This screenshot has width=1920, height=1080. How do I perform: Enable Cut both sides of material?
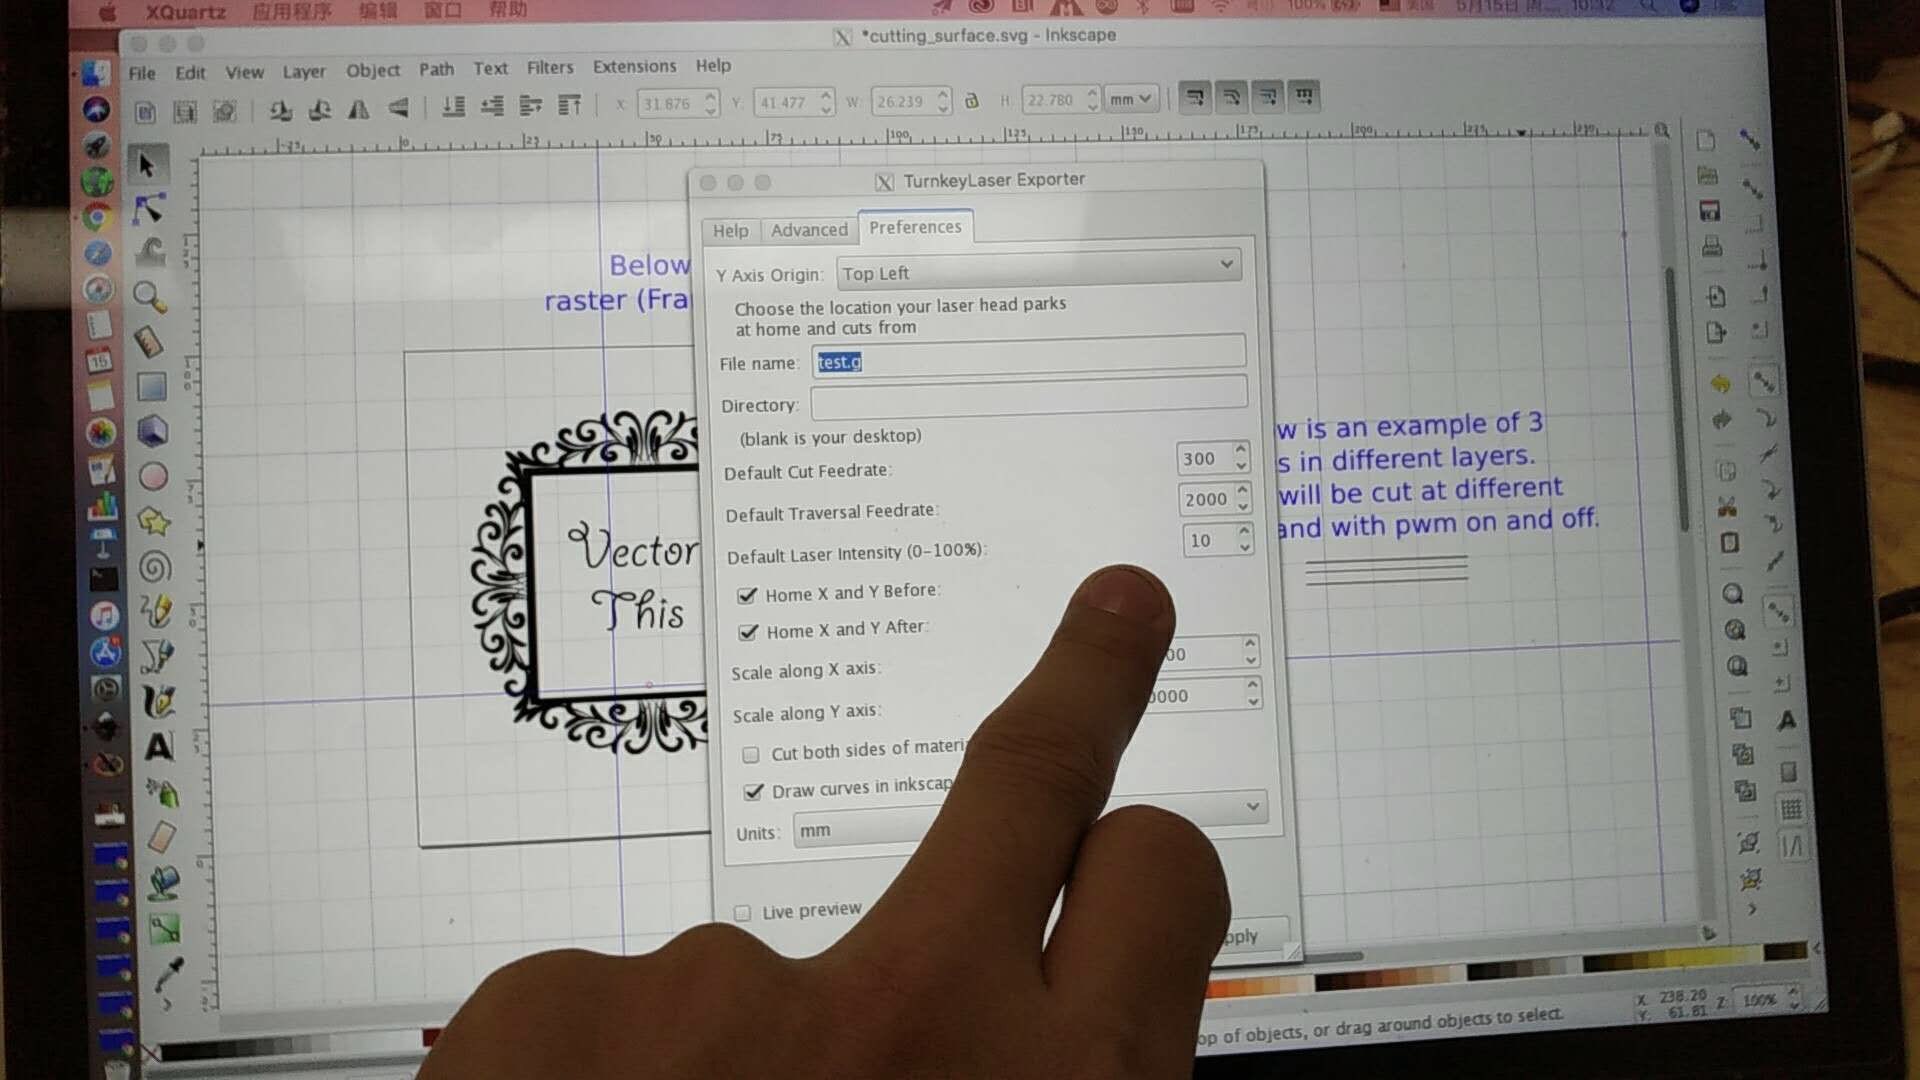pyautogui.click(x=751, y=754)
